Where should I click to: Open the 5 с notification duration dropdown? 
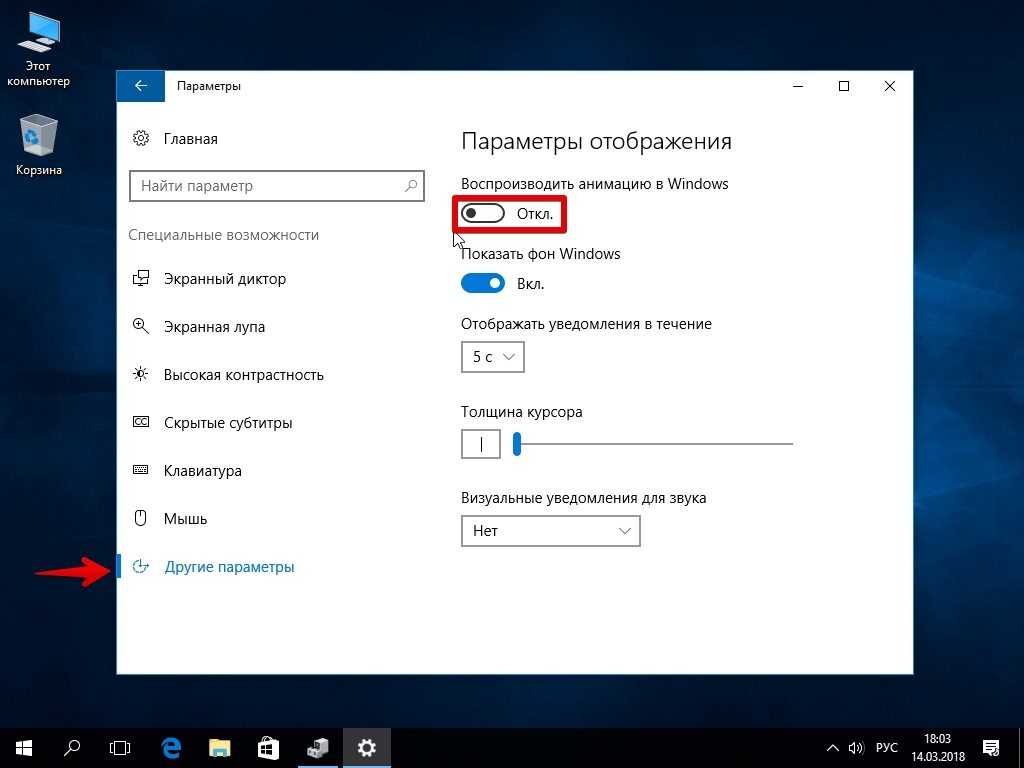click(x=492, y=357)
